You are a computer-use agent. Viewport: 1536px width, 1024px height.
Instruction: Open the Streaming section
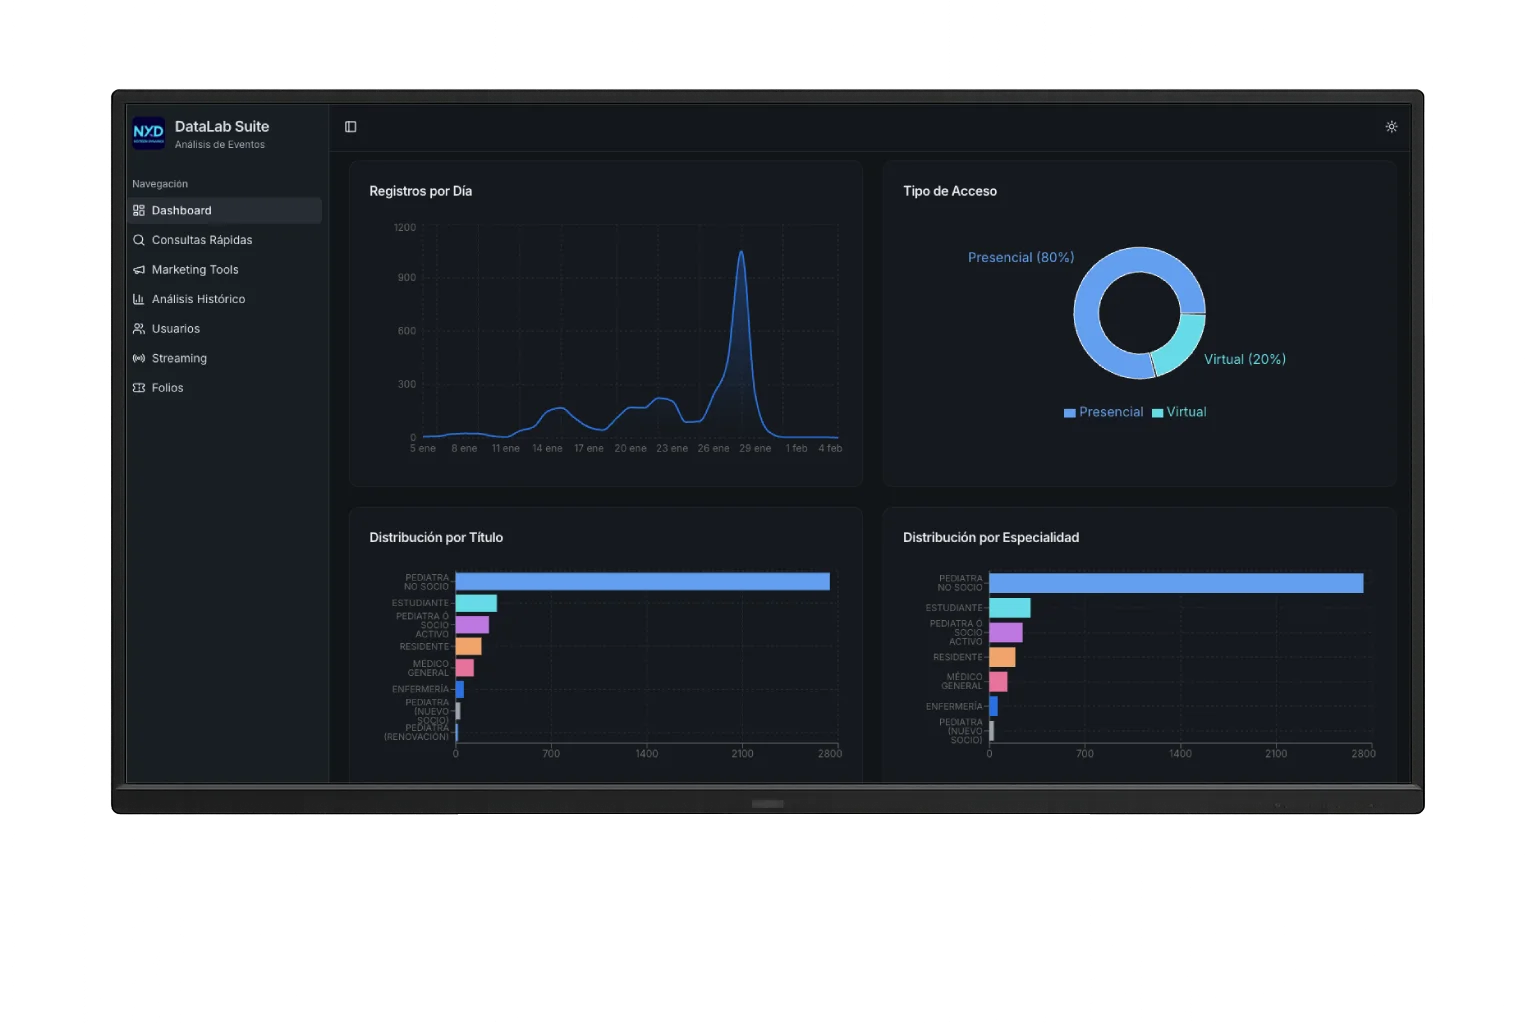[x=224, y=358]
